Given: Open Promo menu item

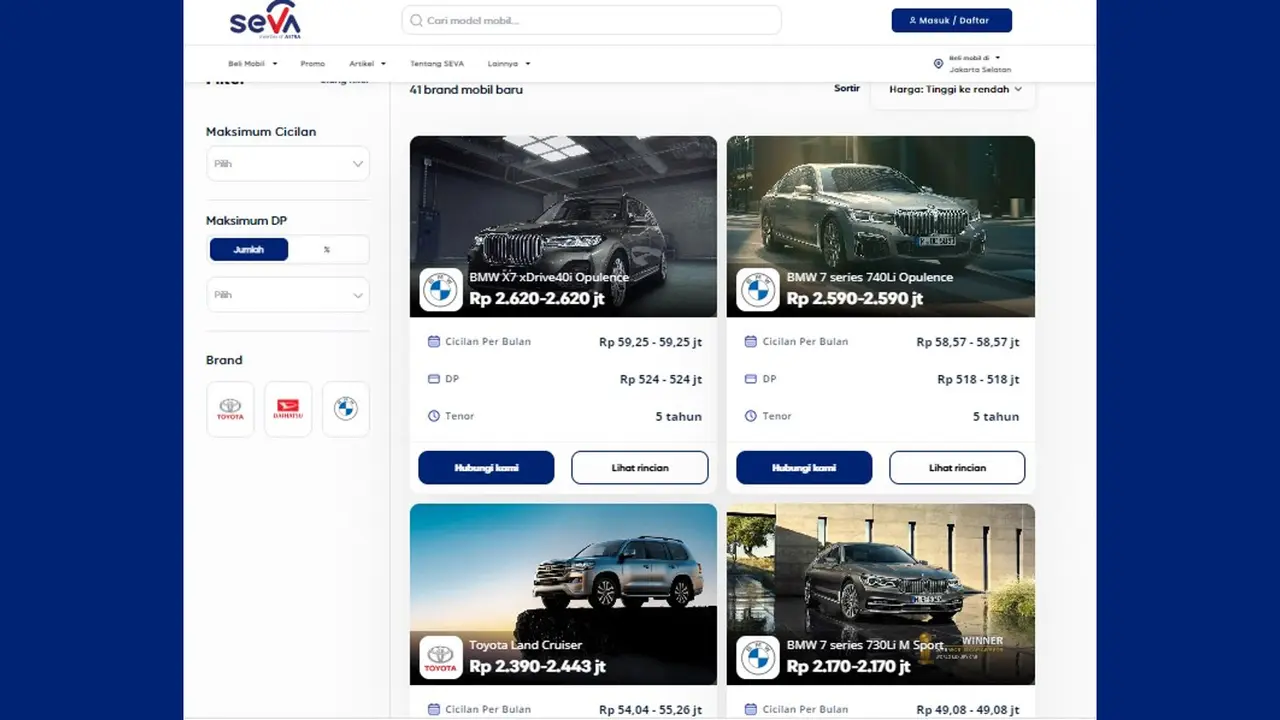Looking at the screenshot, I should (x=313, y=64).
